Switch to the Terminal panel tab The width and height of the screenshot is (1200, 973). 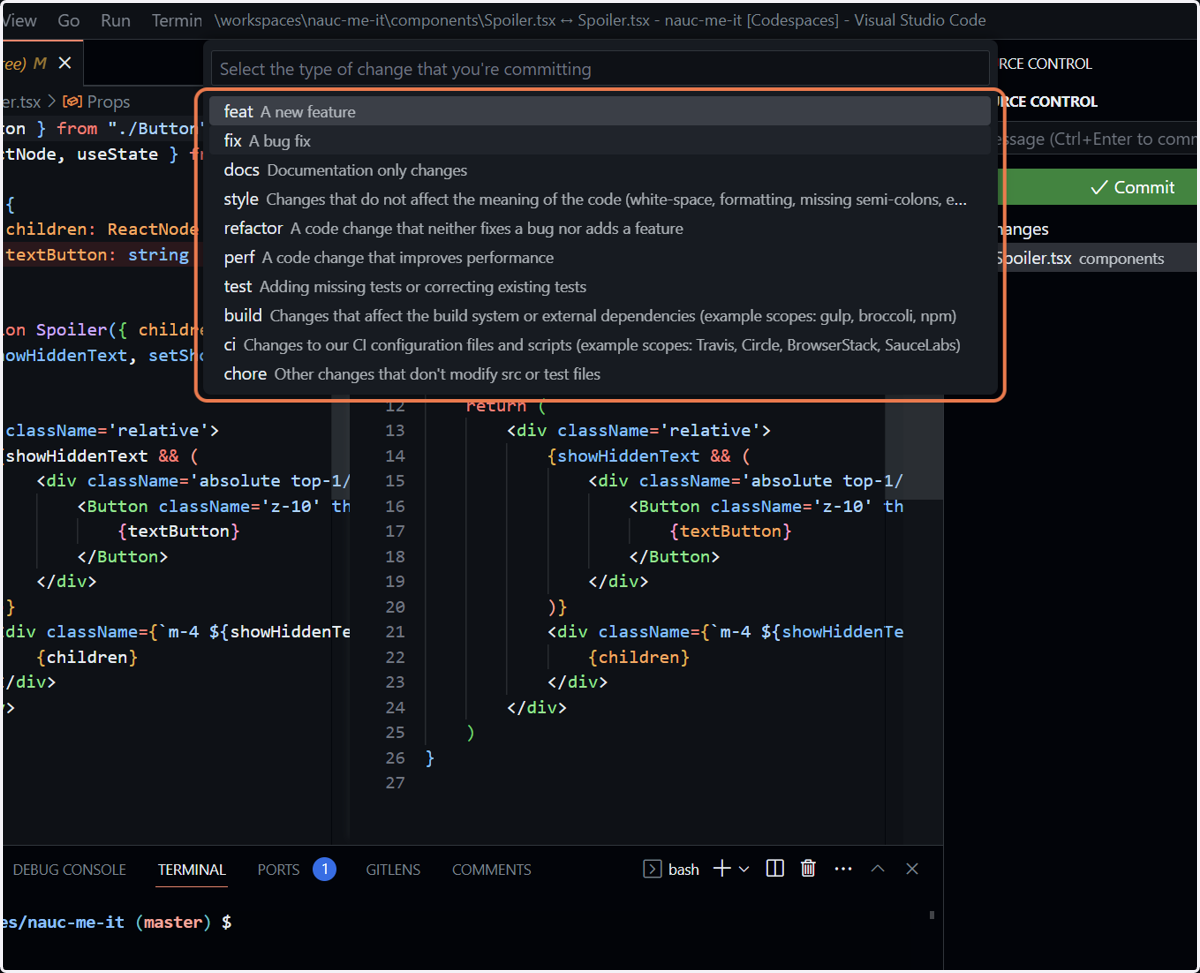pyautogui.click(x=192, y=869)
